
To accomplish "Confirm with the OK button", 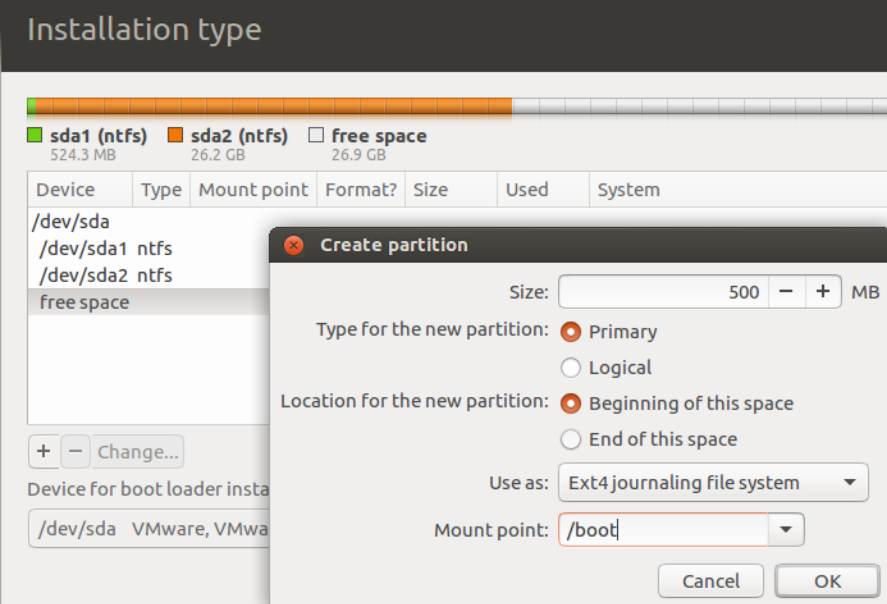I will [x=827, y=581].
